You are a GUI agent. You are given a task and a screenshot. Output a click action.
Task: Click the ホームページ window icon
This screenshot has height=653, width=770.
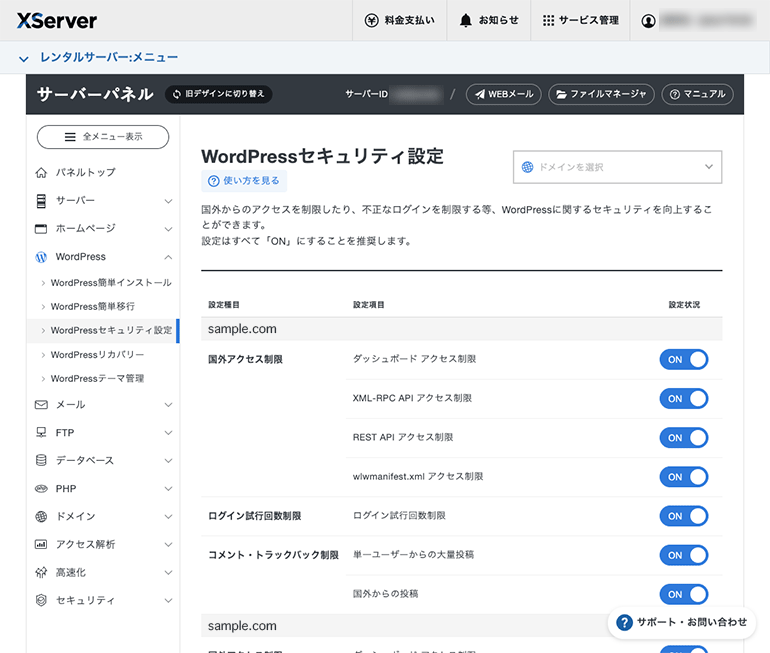pyautogui.click(x=41, y=229)
